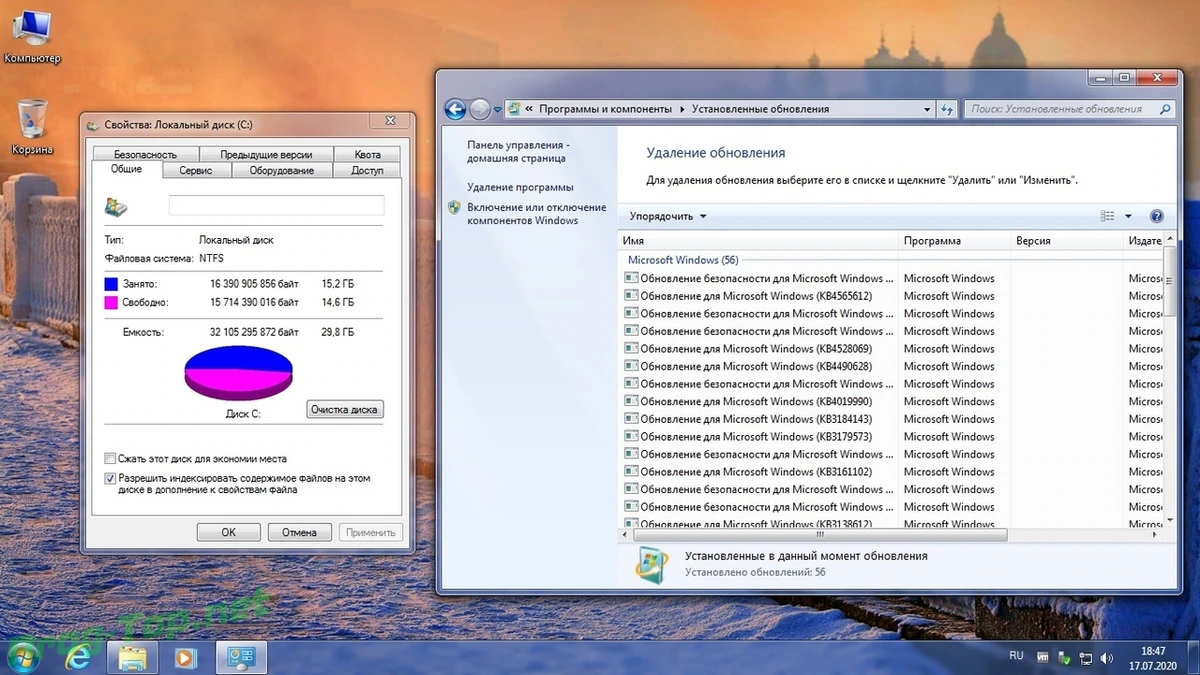Go back using the blue Back arrow
The width and height of the screenshot is (1200, 675).
455,109
